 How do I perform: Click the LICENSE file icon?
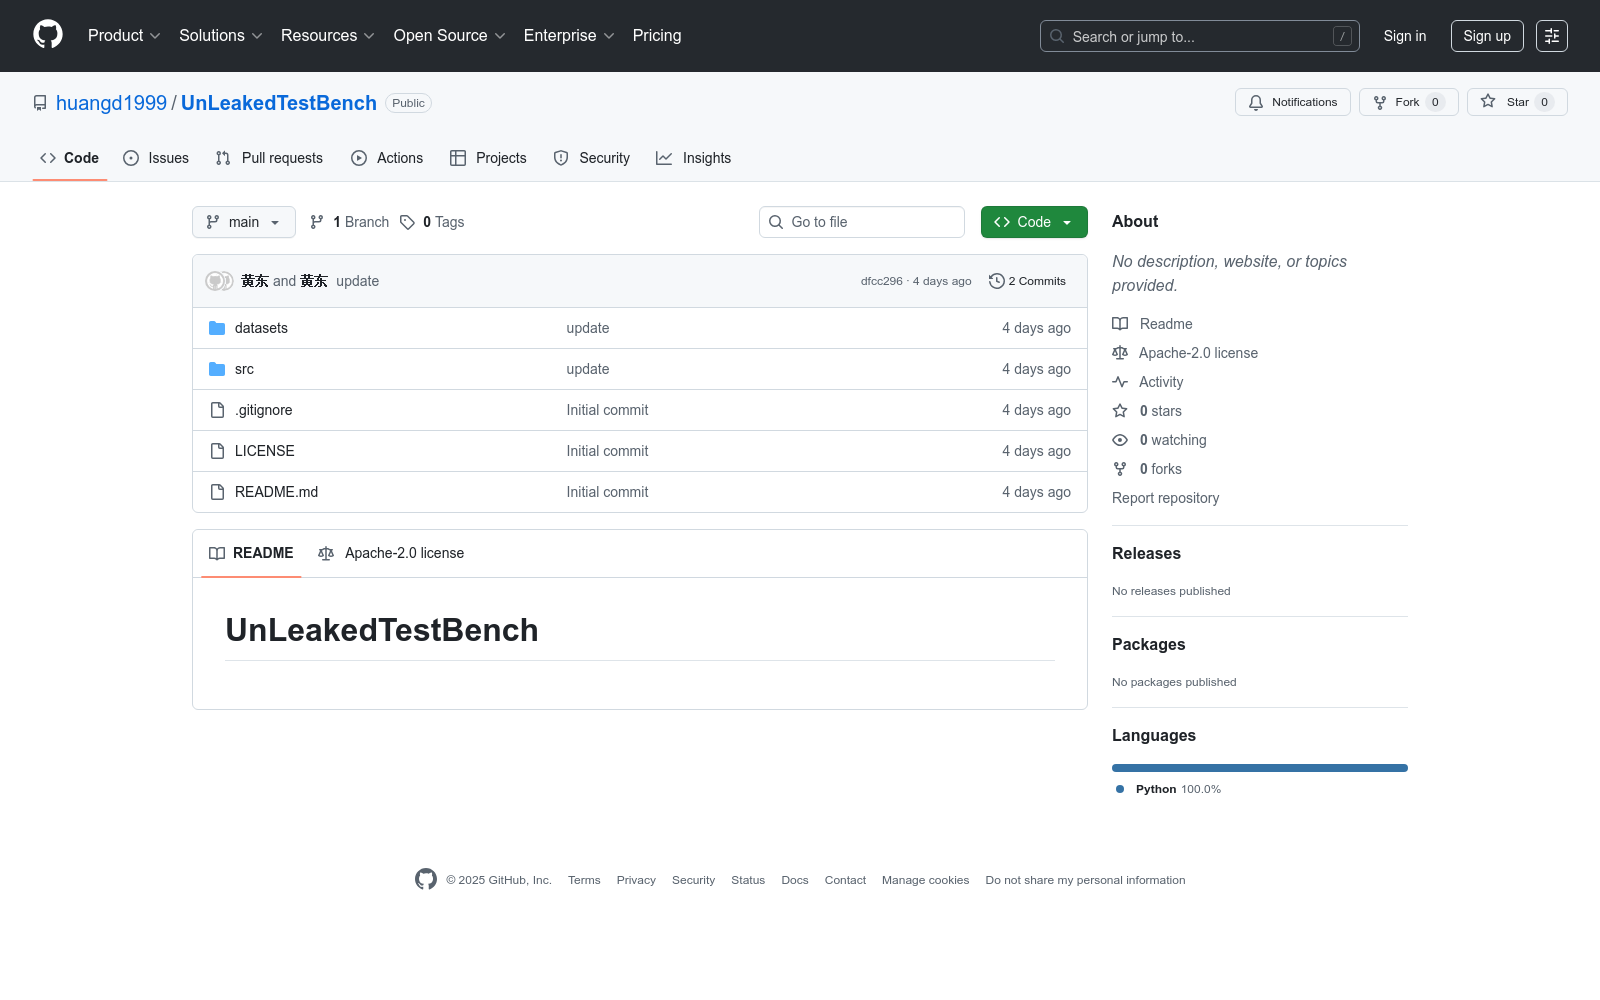(217, 451)
